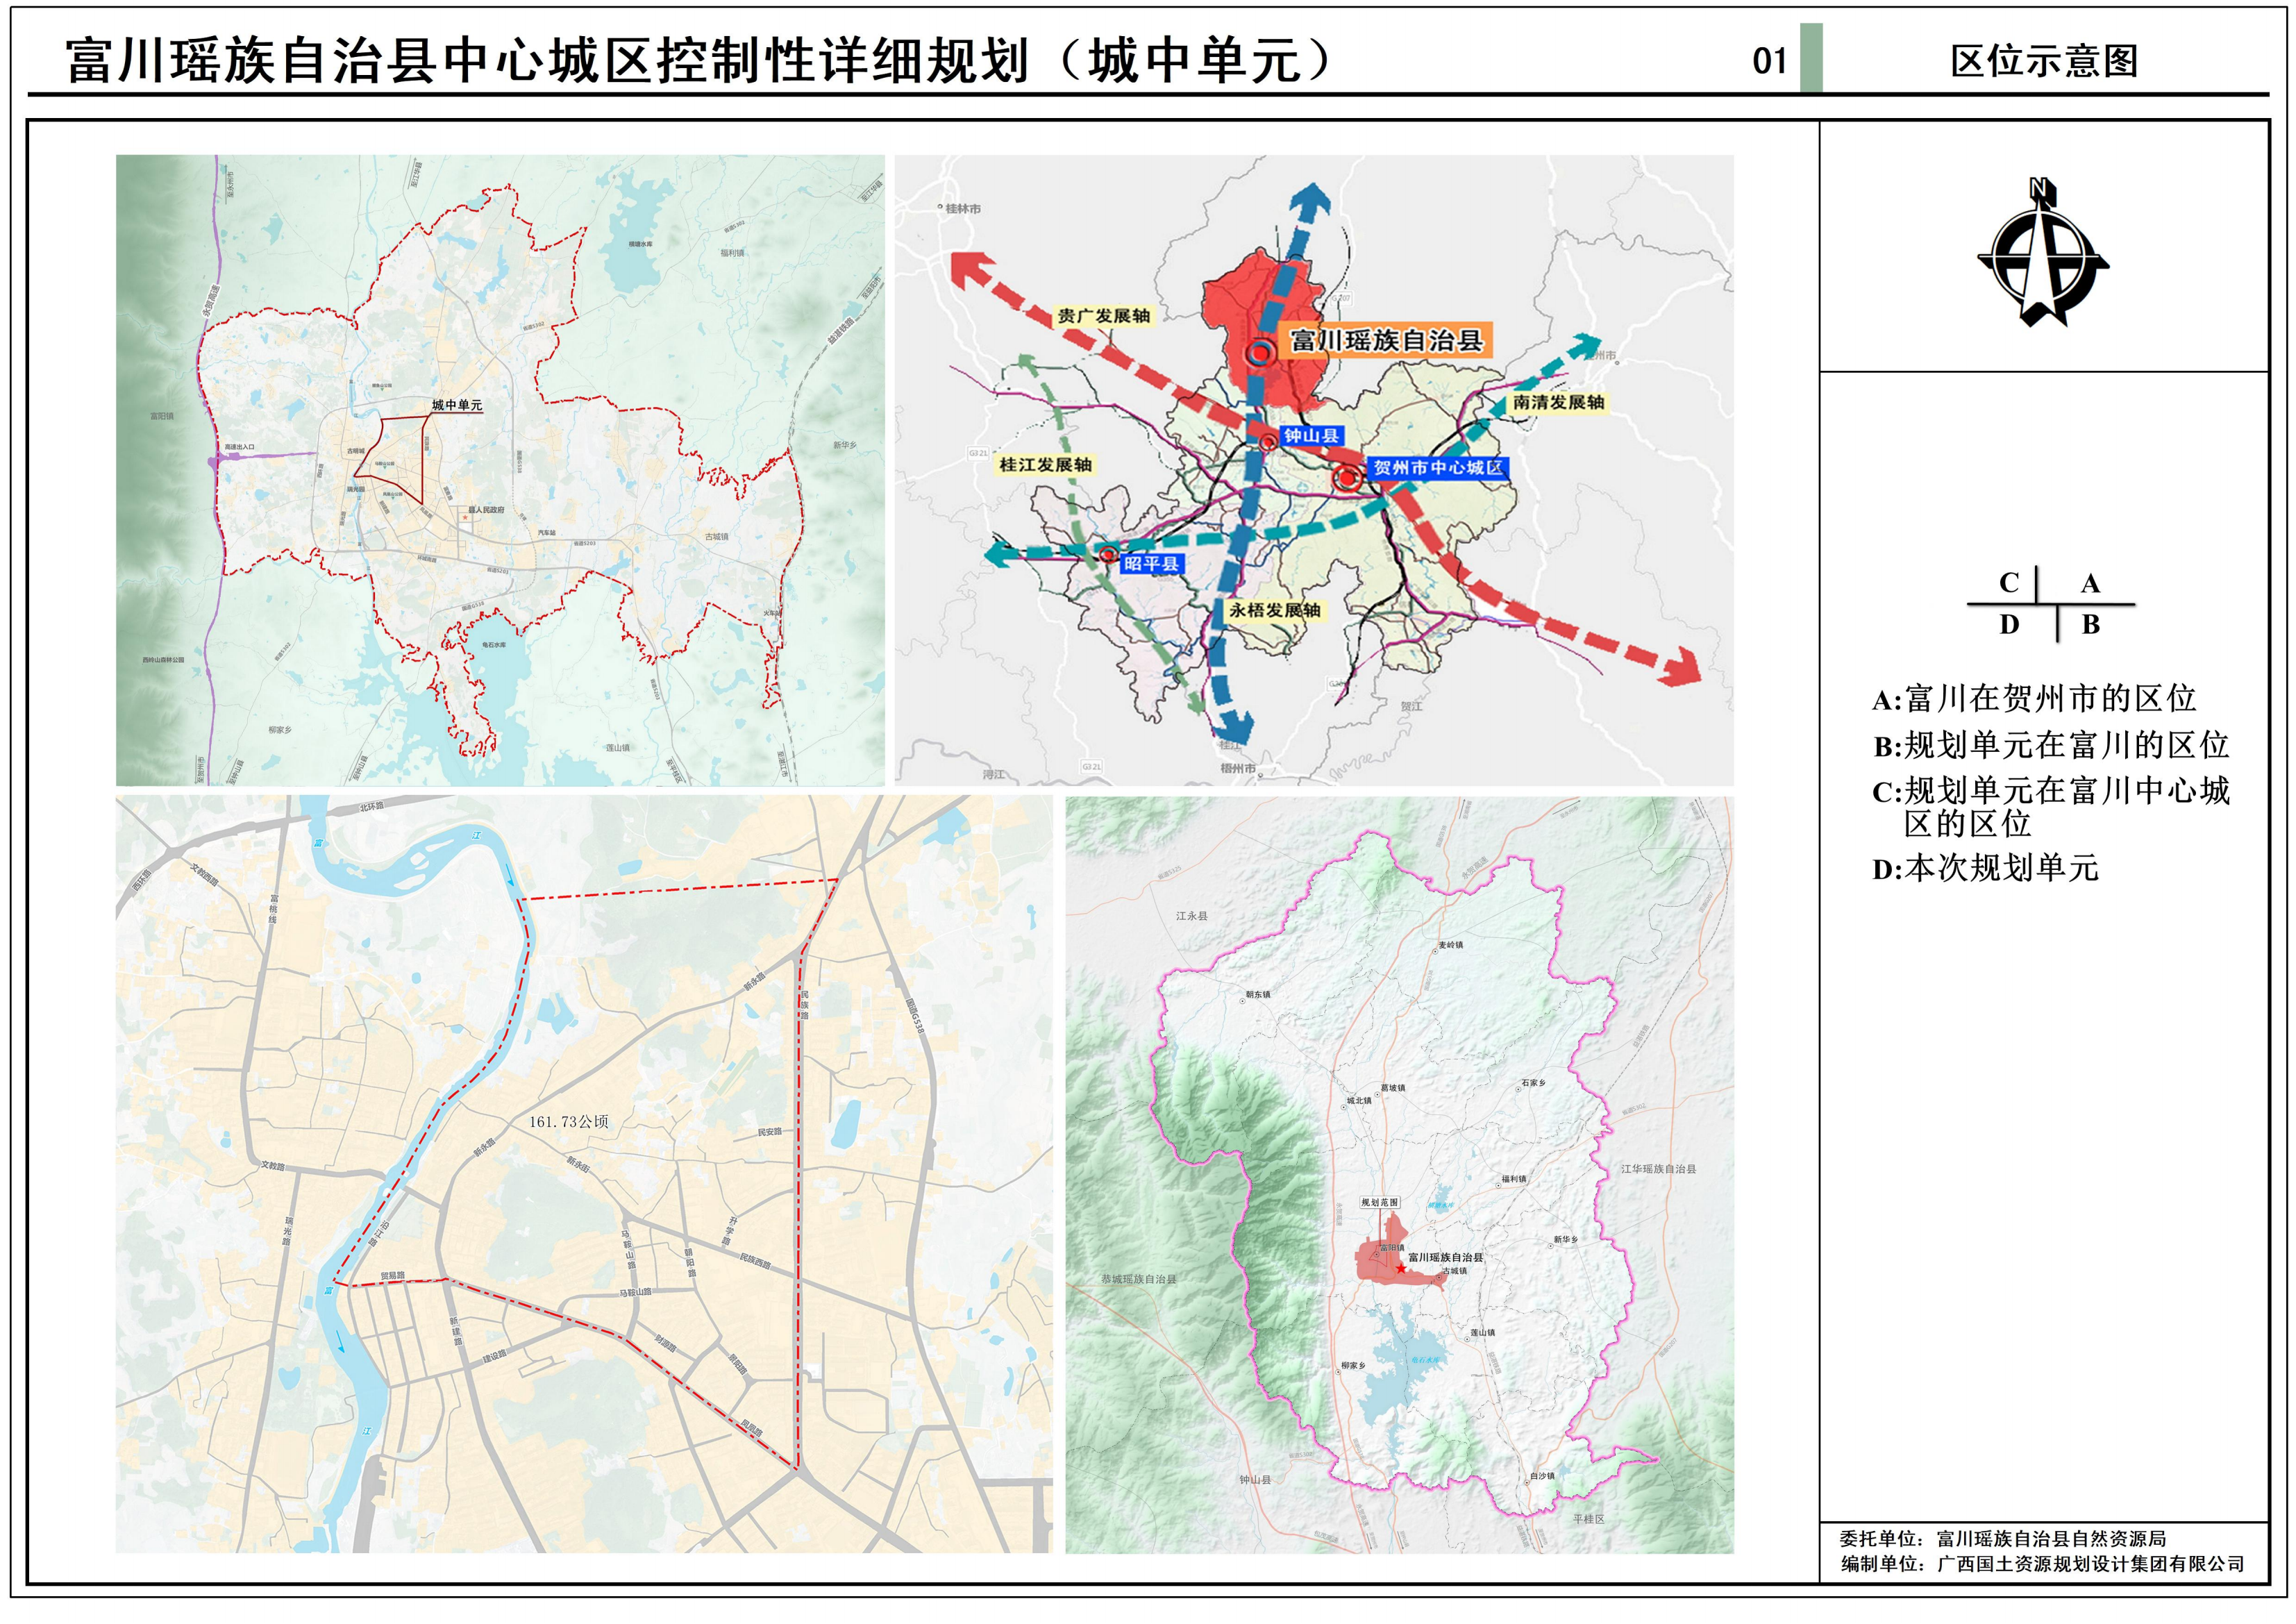Click the red circle marker at 钟山县

[1268, 441]
